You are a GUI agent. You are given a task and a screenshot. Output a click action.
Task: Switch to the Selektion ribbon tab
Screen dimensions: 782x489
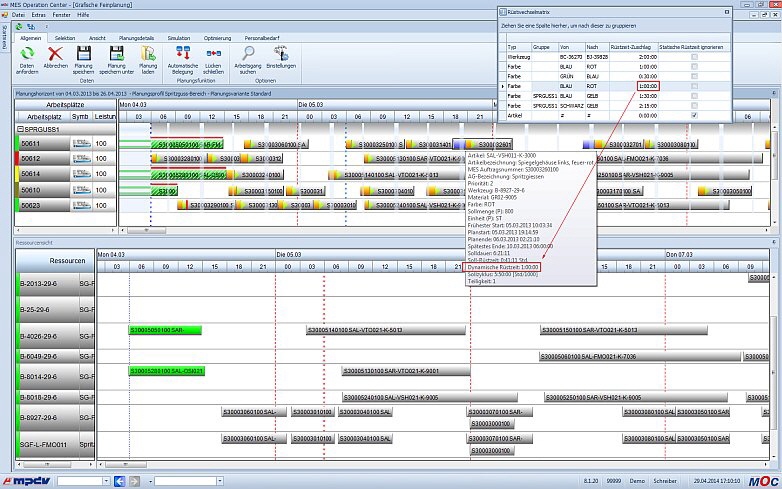pos(65,38)
